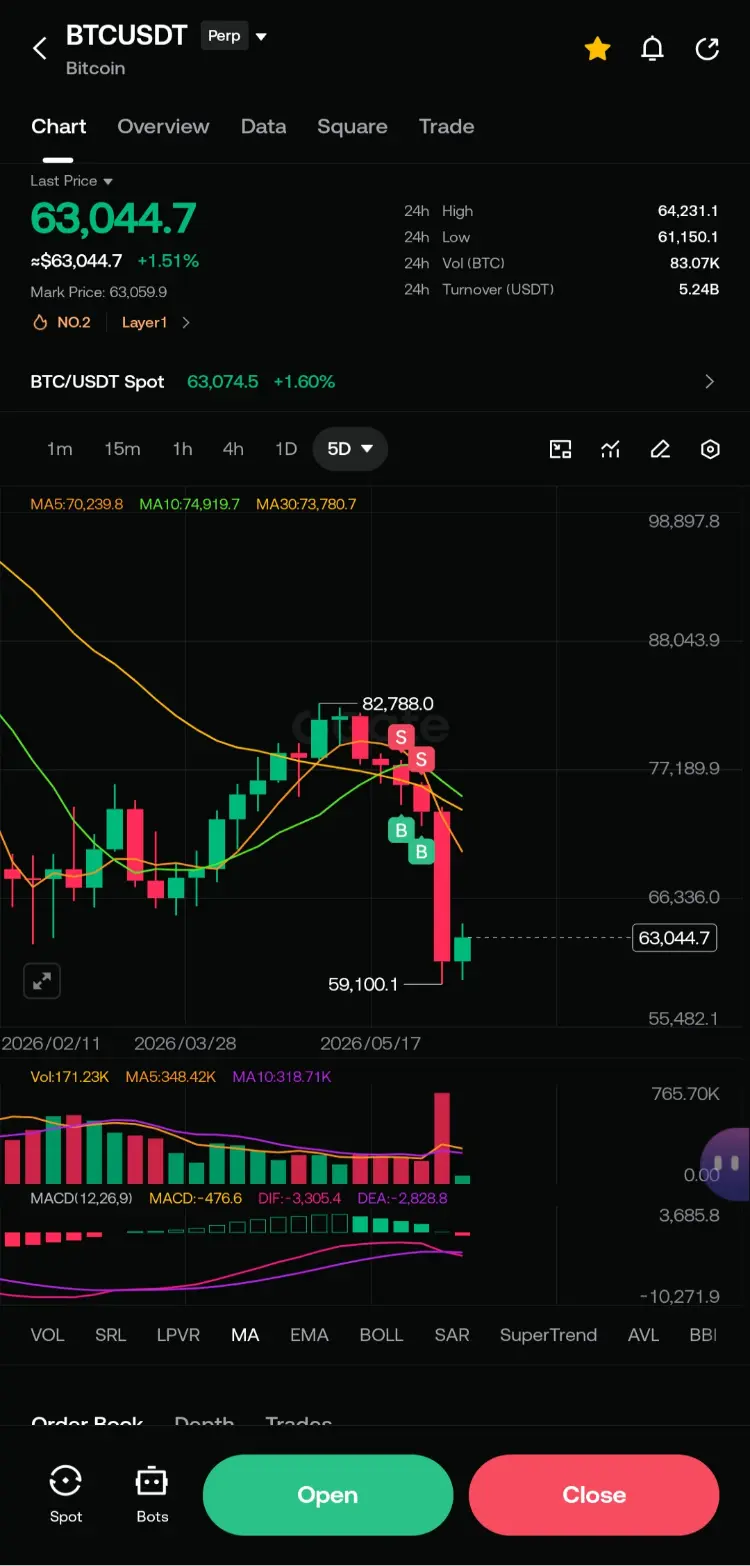Viewport: 750px width, 1566px height.
Task: Tap the MA30:73,780.7 indicator value
Action: [306, 504]
